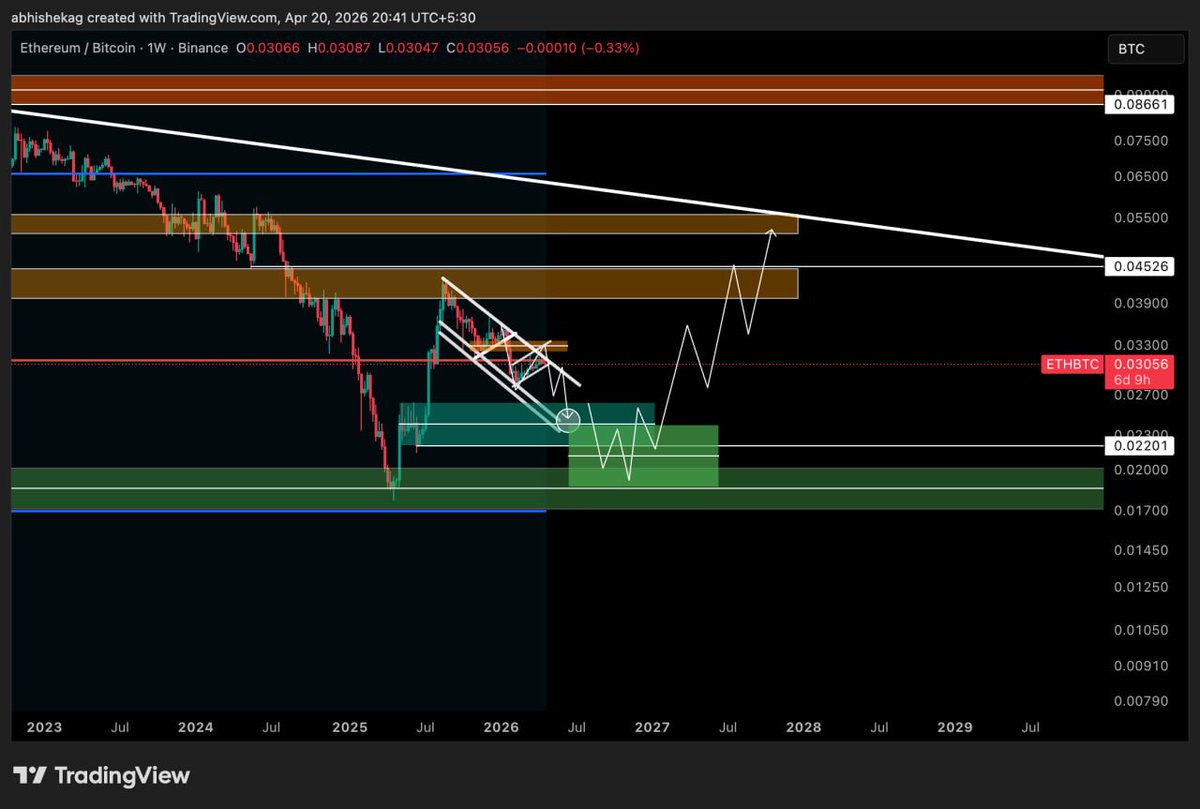The height and width of the screenshot is (809, 1200).
Task: Click 0.07500 on the price scale
Action: 1143,141
